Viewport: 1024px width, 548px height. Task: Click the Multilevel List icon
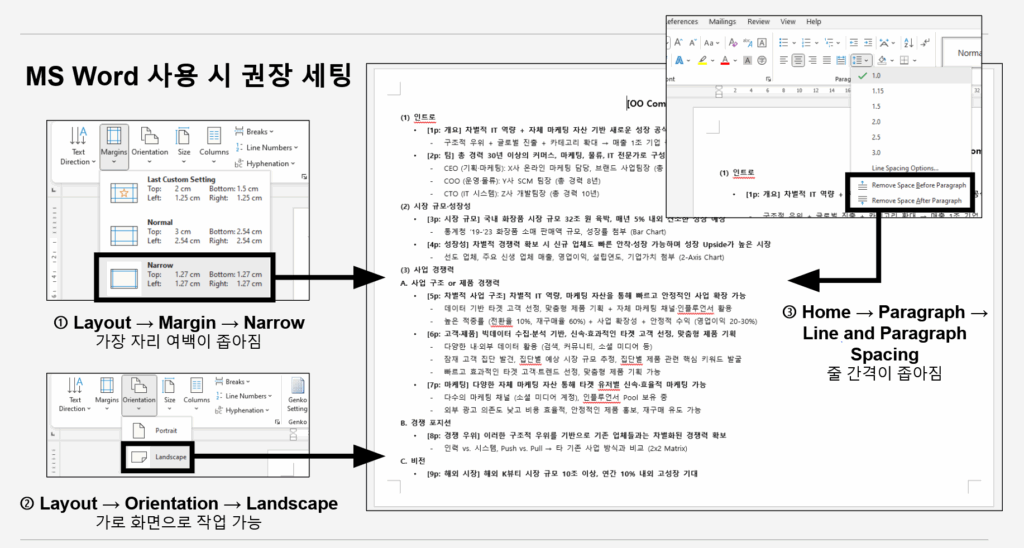pos(829,42)
